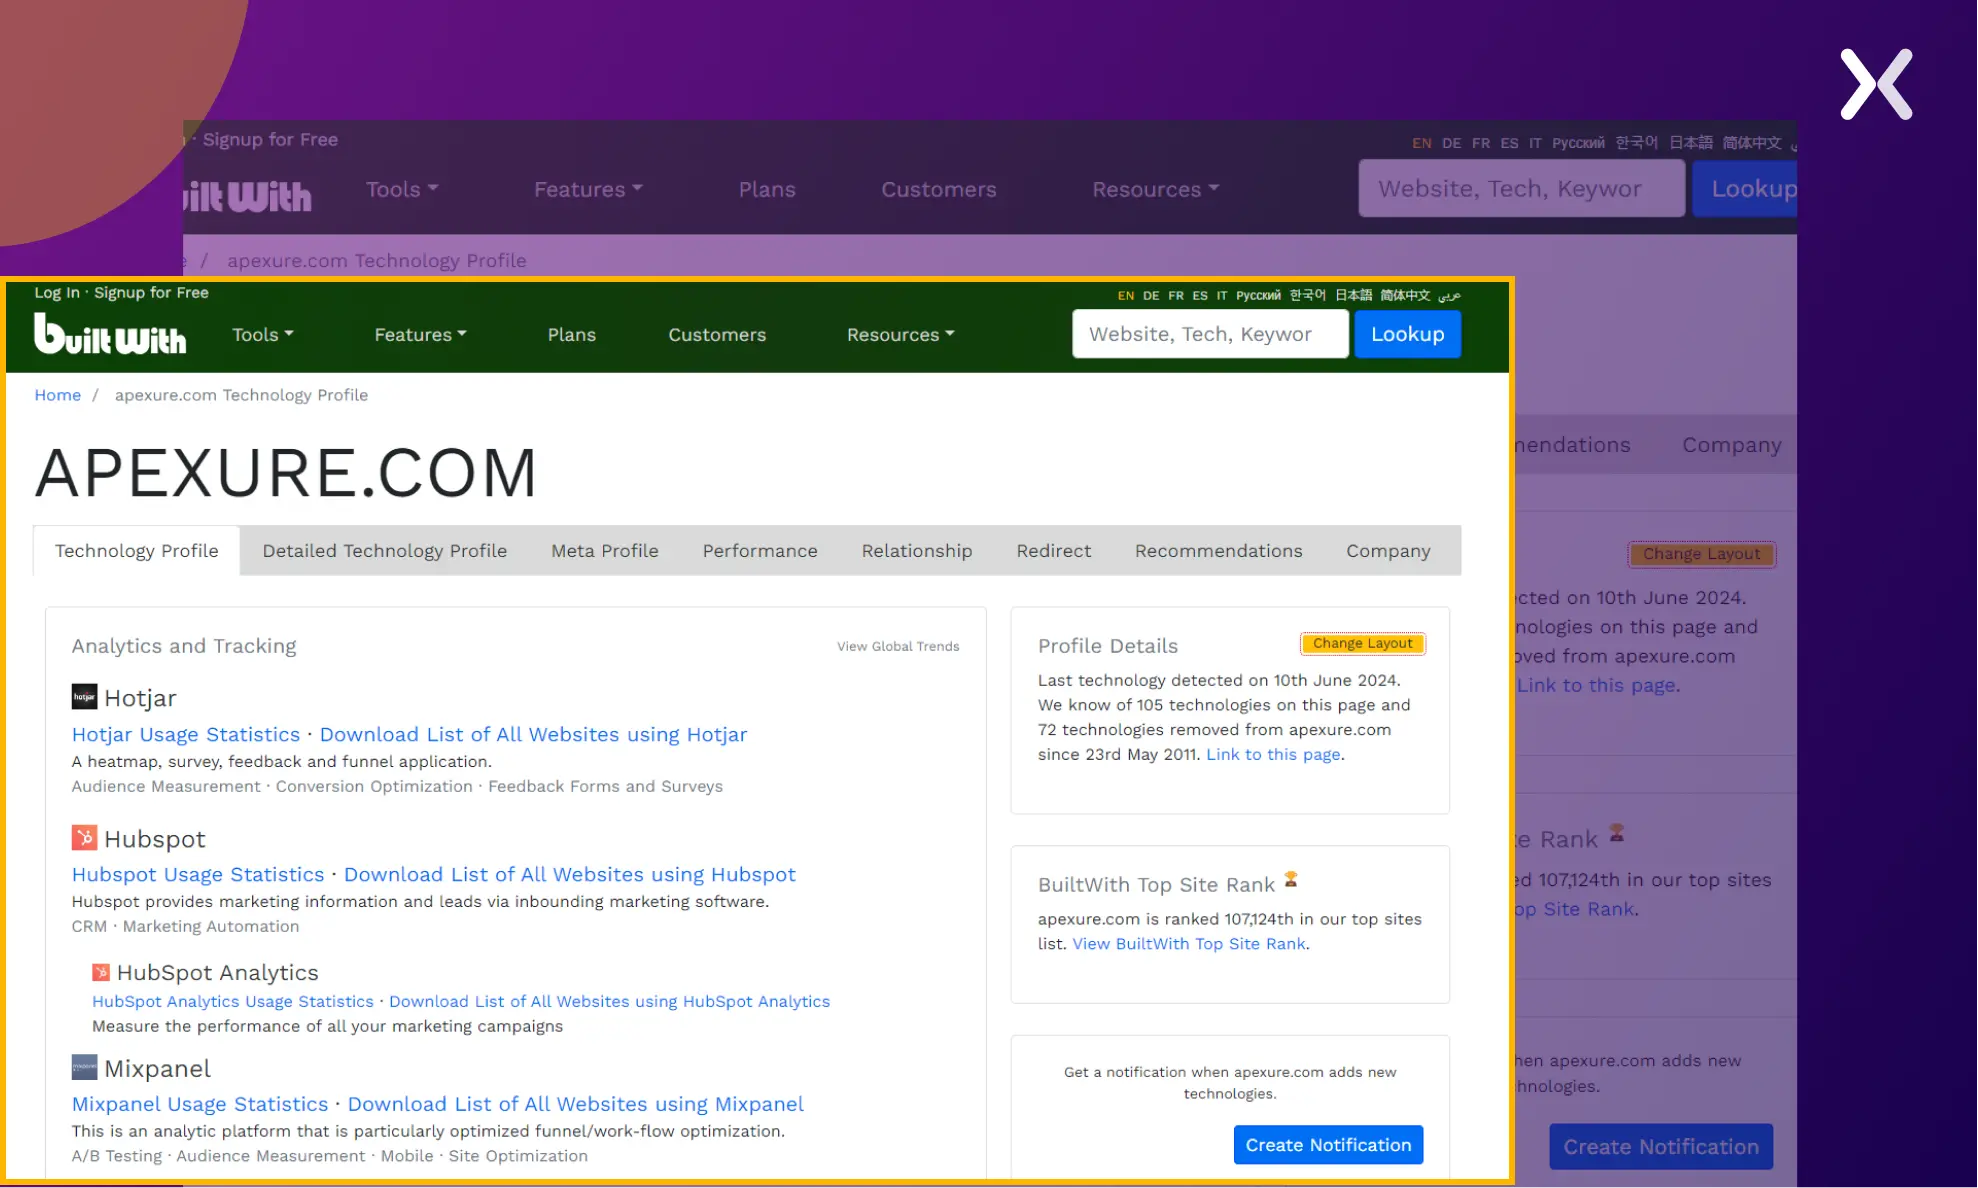The image size is (1978, 1188).
Task: Switch language to FR in front window
Action: (1176, 296)
